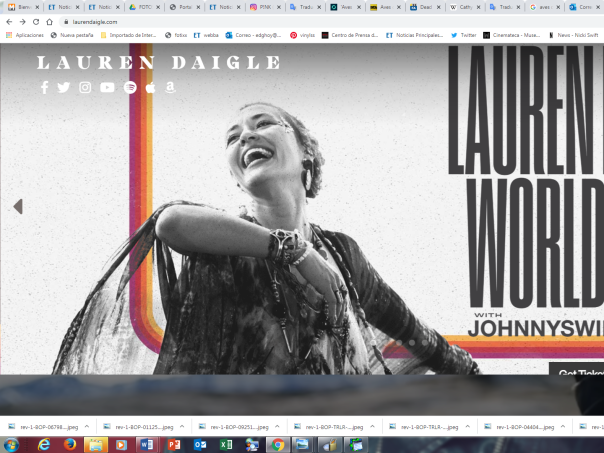Open PowerPoint from the Windows taskbar
This screenshot has width=604, height=453.
[172, 445]
